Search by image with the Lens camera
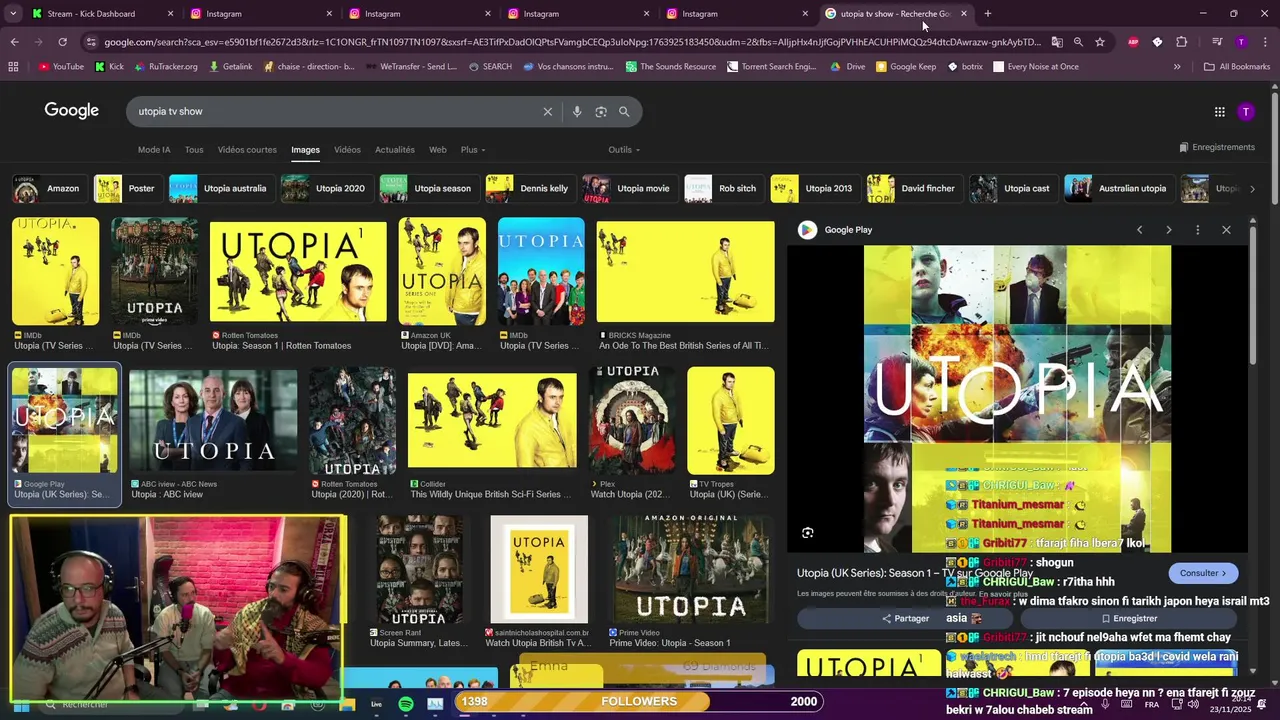The width and height of the screenshot is (1280, 720). (x=601, y=112)
